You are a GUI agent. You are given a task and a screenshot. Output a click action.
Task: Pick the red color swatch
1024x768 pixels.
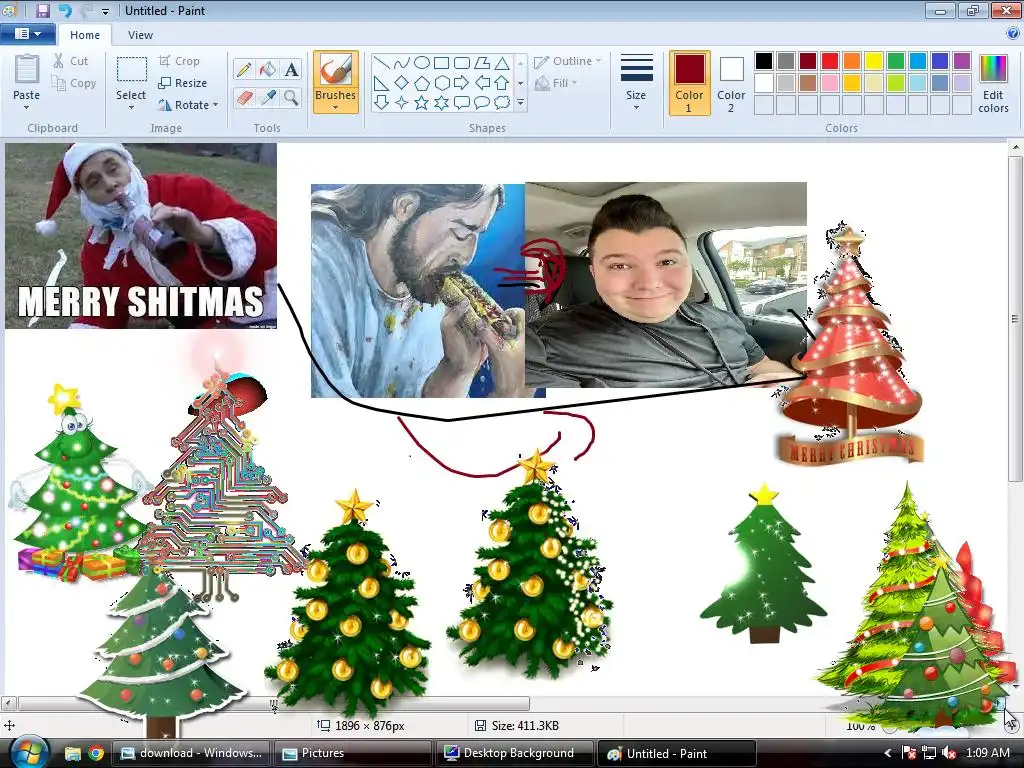pos(829,61)
